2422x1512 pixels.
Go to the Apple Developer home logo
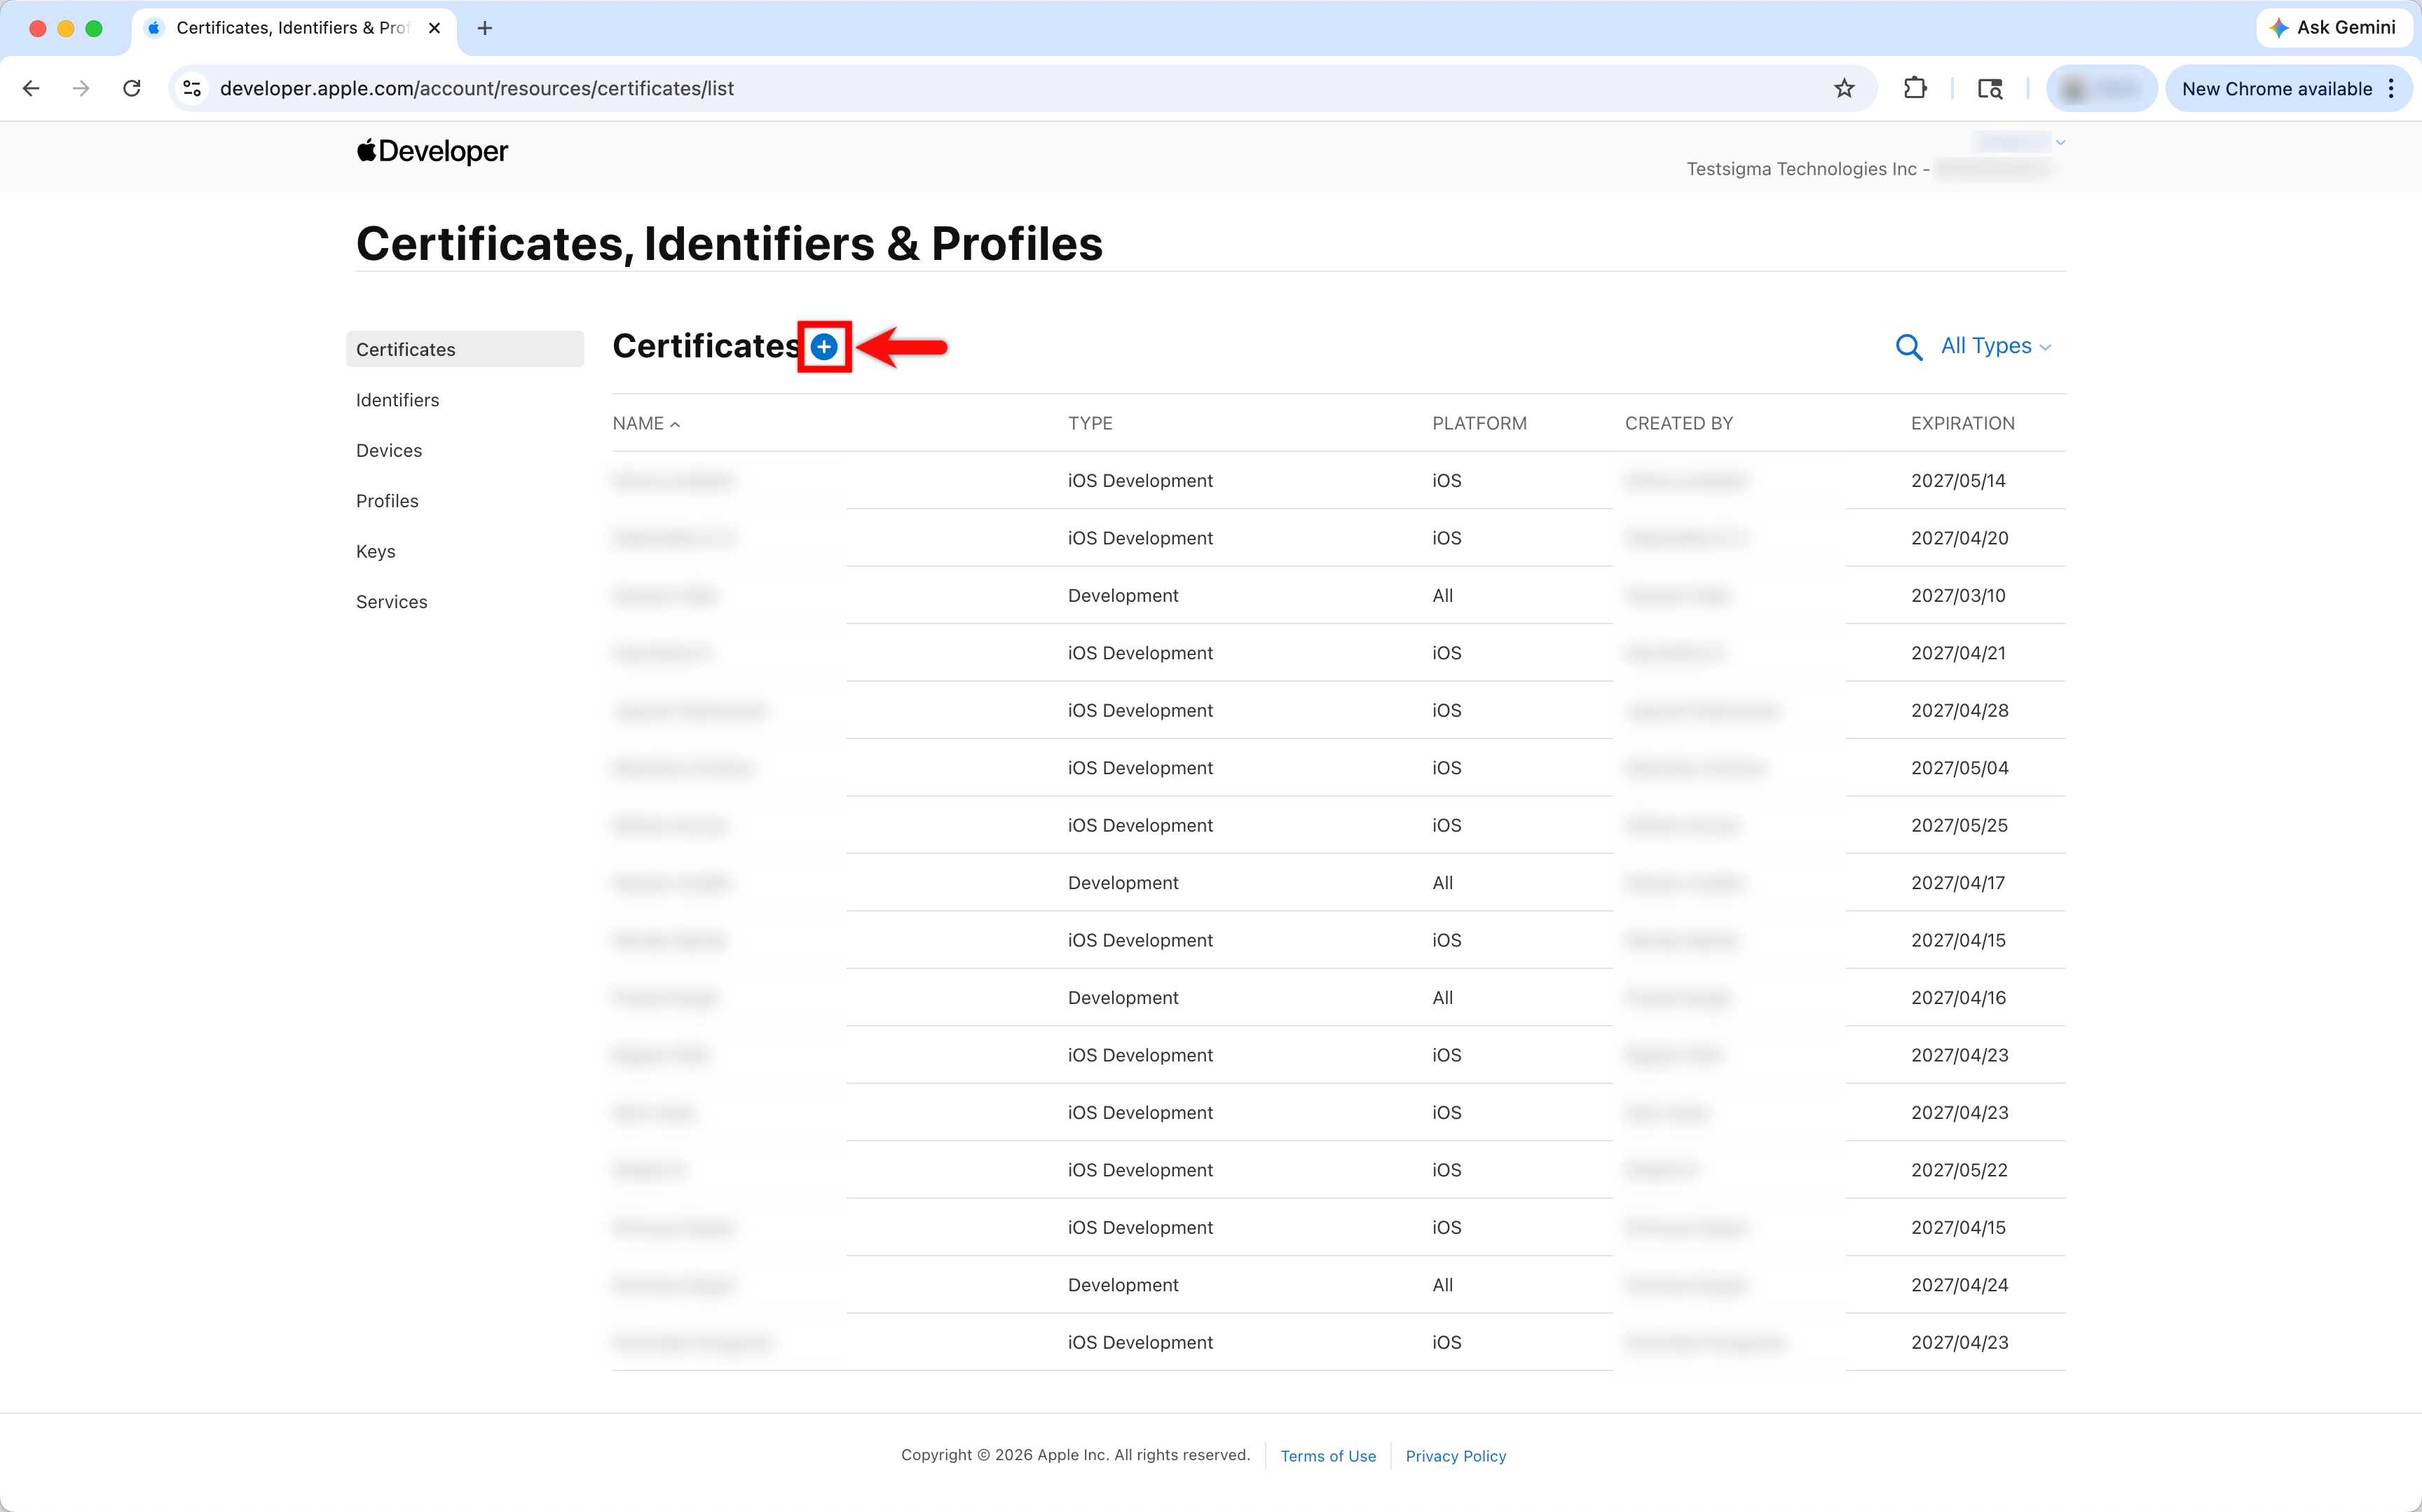[432, 151]
